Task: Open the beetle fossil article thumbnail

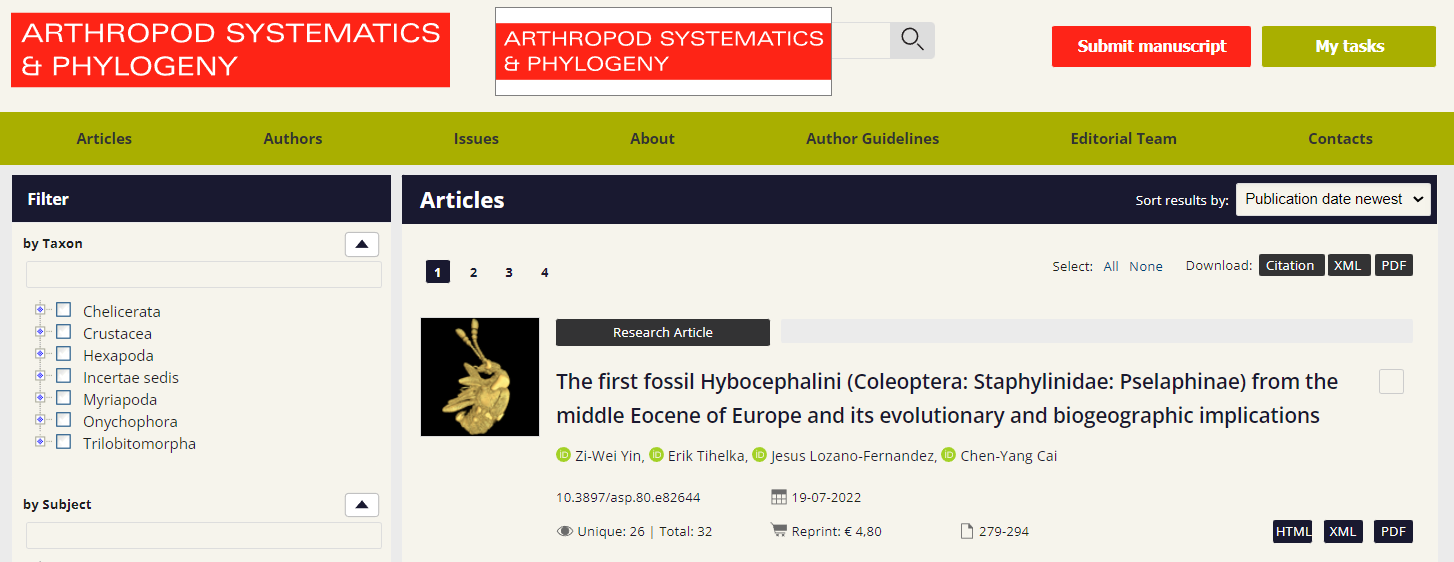Action: (x=480, y=377)
